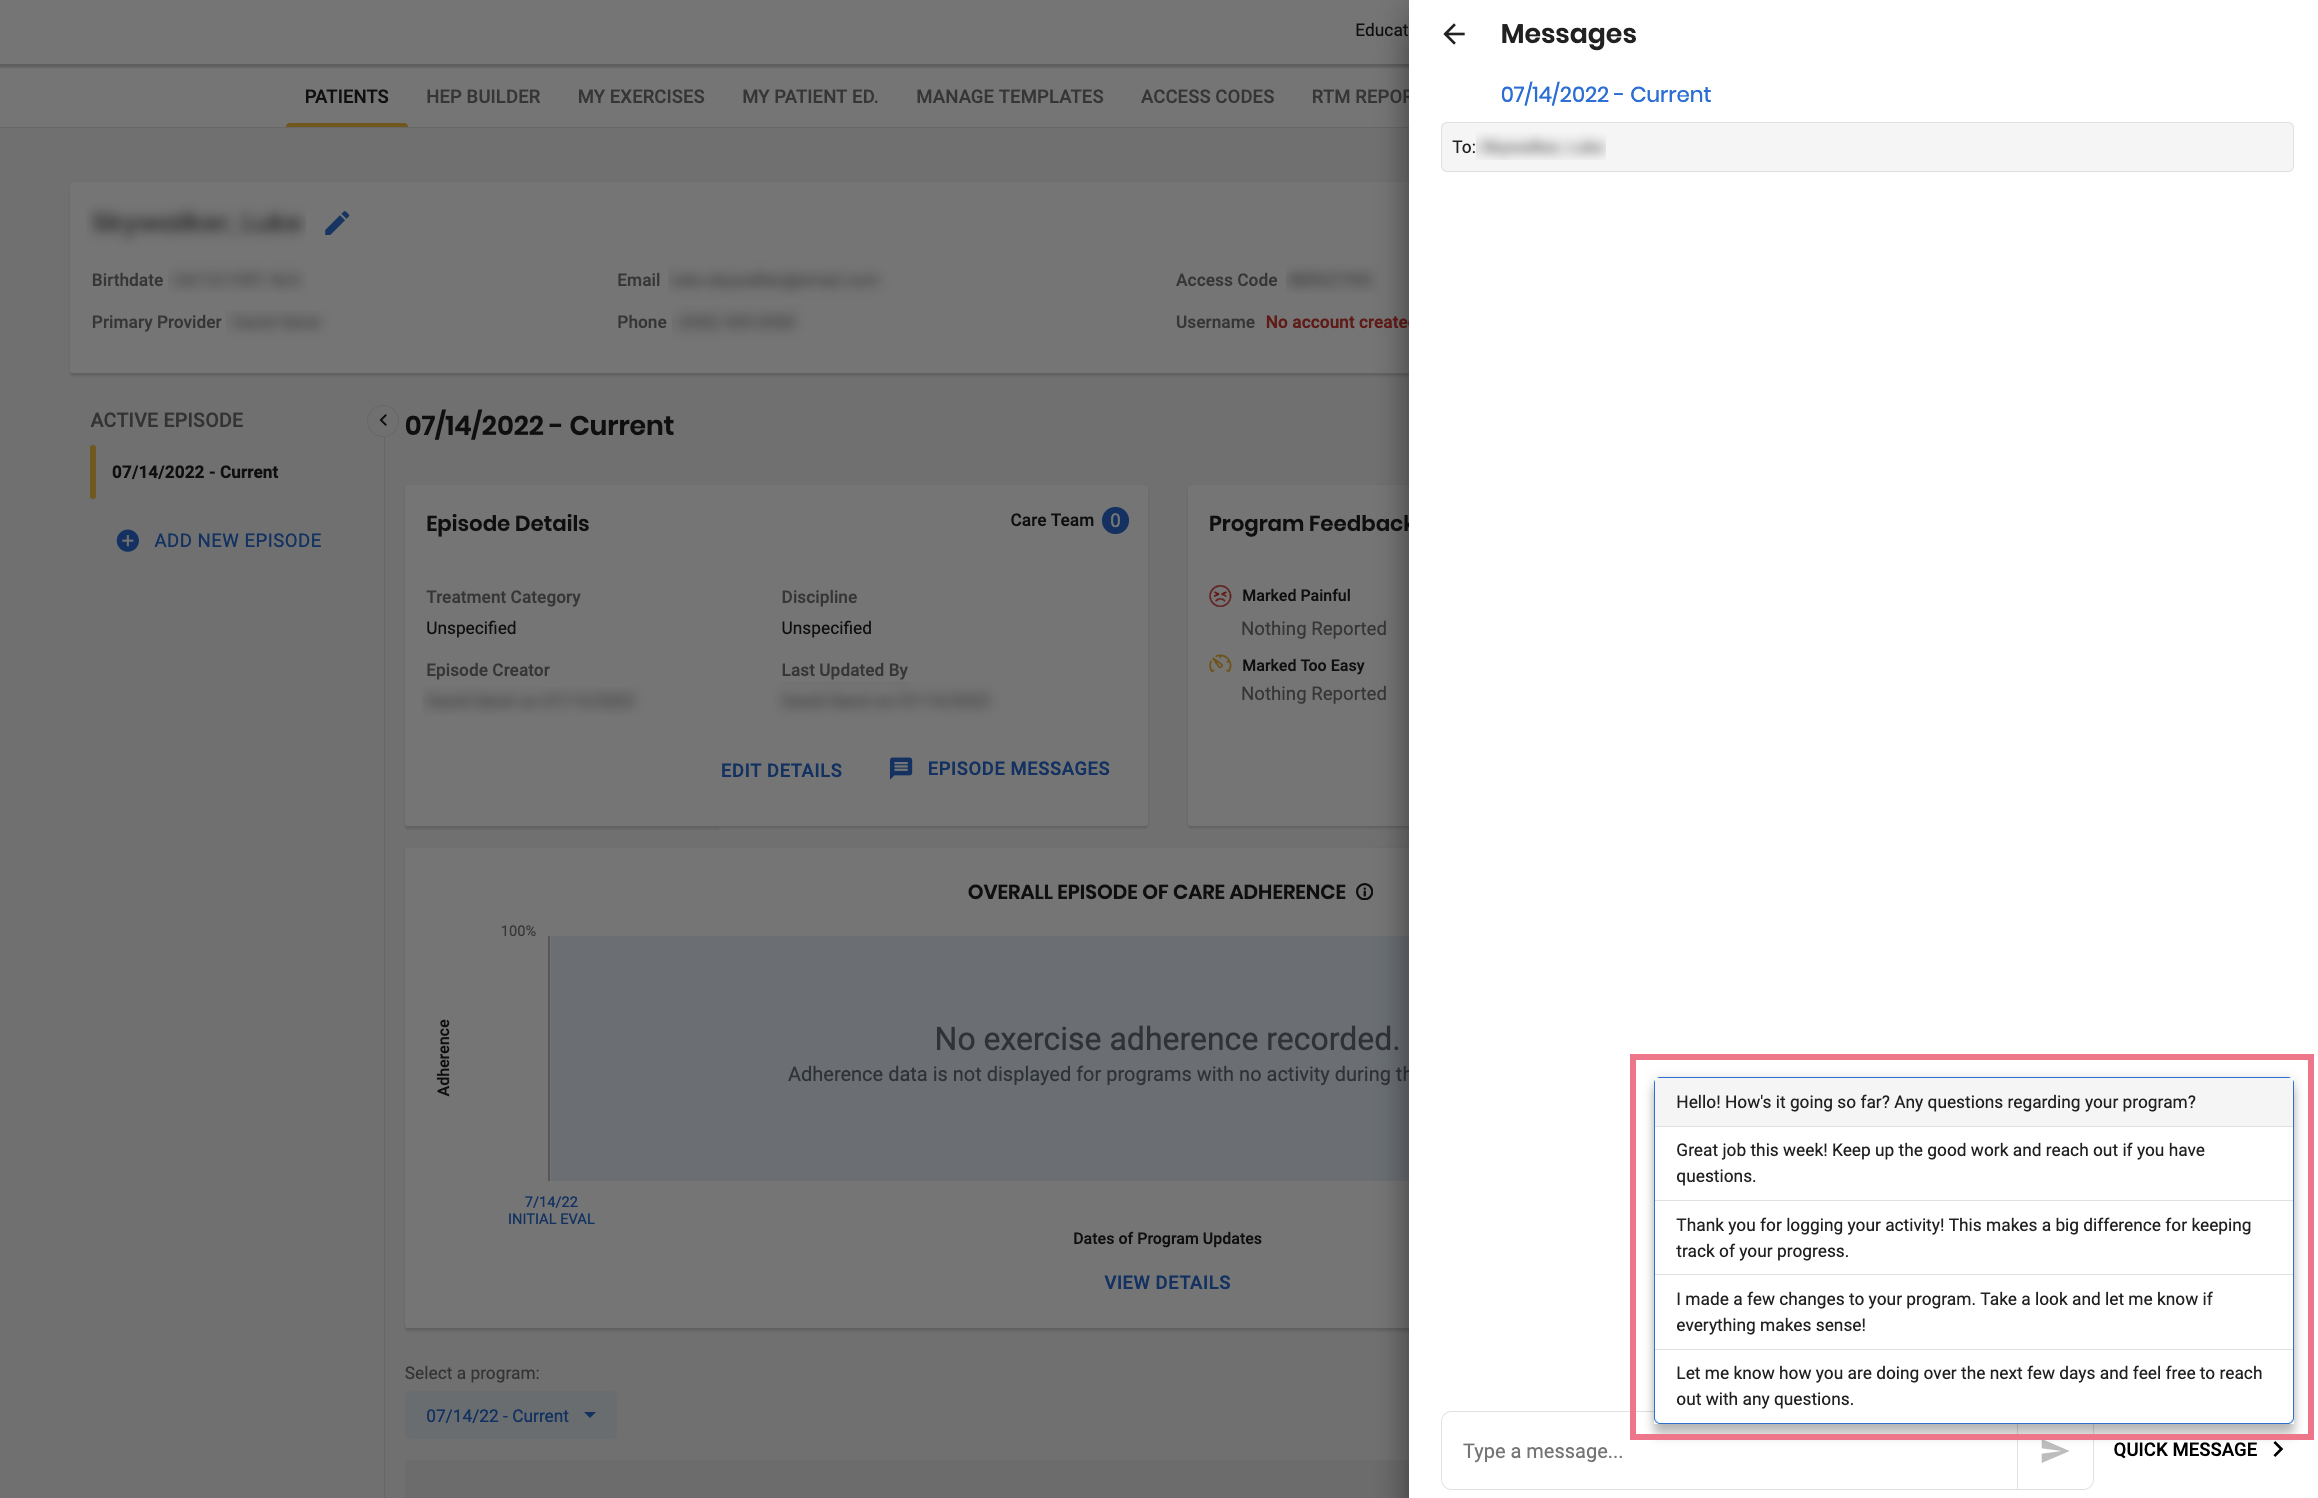Click the send message arrow icon
2318x1498 pixels.
coord(2054,1450)
